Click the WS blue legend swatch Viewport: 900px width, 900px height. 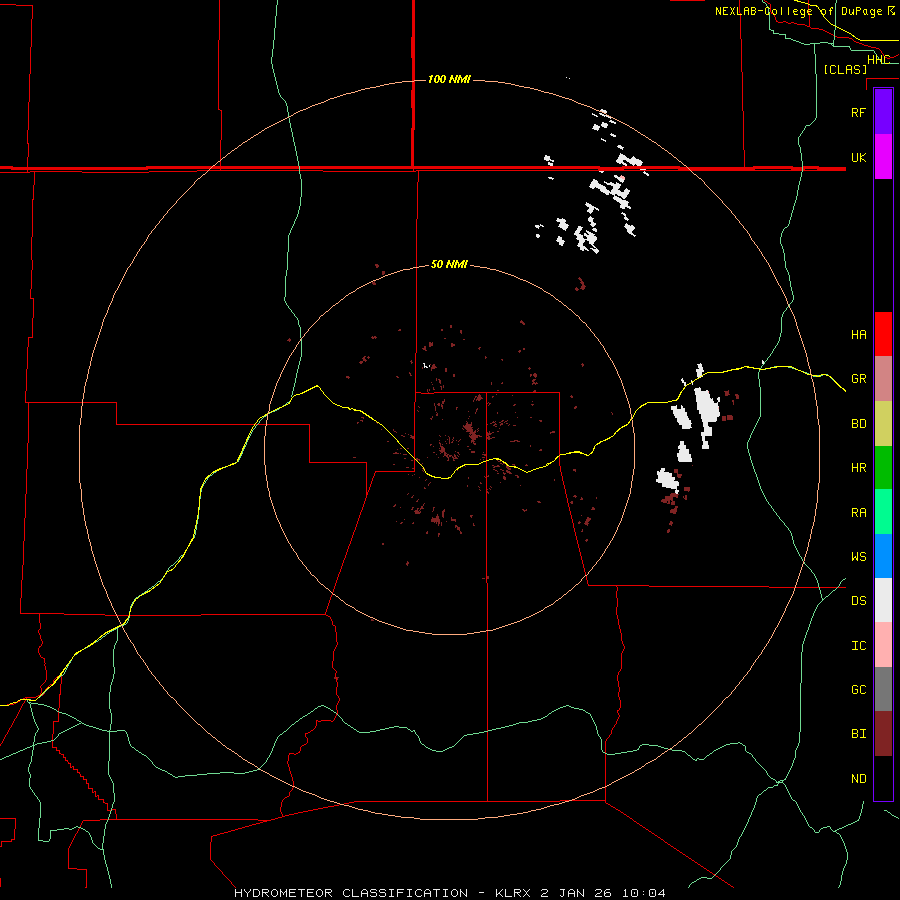click(x=883, y=556)
